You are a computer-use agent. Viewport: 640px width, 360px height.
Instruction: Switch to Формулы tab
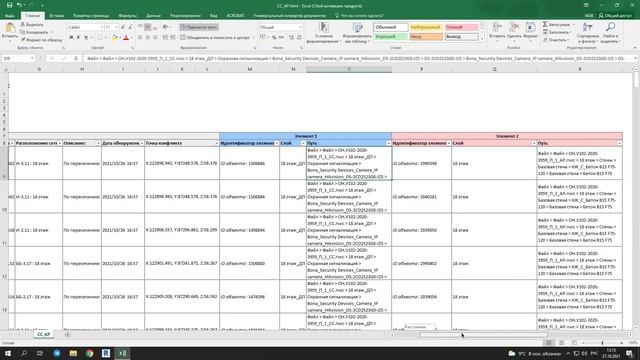coord(127,16)
